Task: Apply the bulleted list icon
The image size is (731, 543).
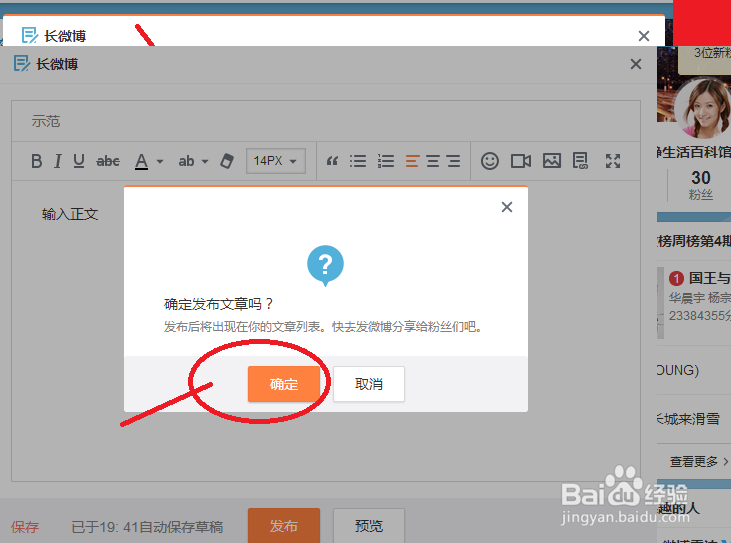Action: [x=358, y=161]
